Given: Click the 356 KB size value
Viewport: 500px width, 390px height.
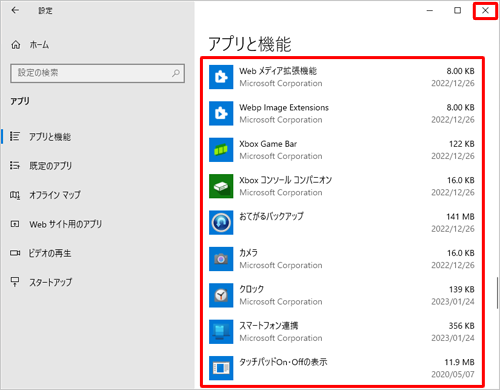Looking at the screenshot, I should [461, 326].
